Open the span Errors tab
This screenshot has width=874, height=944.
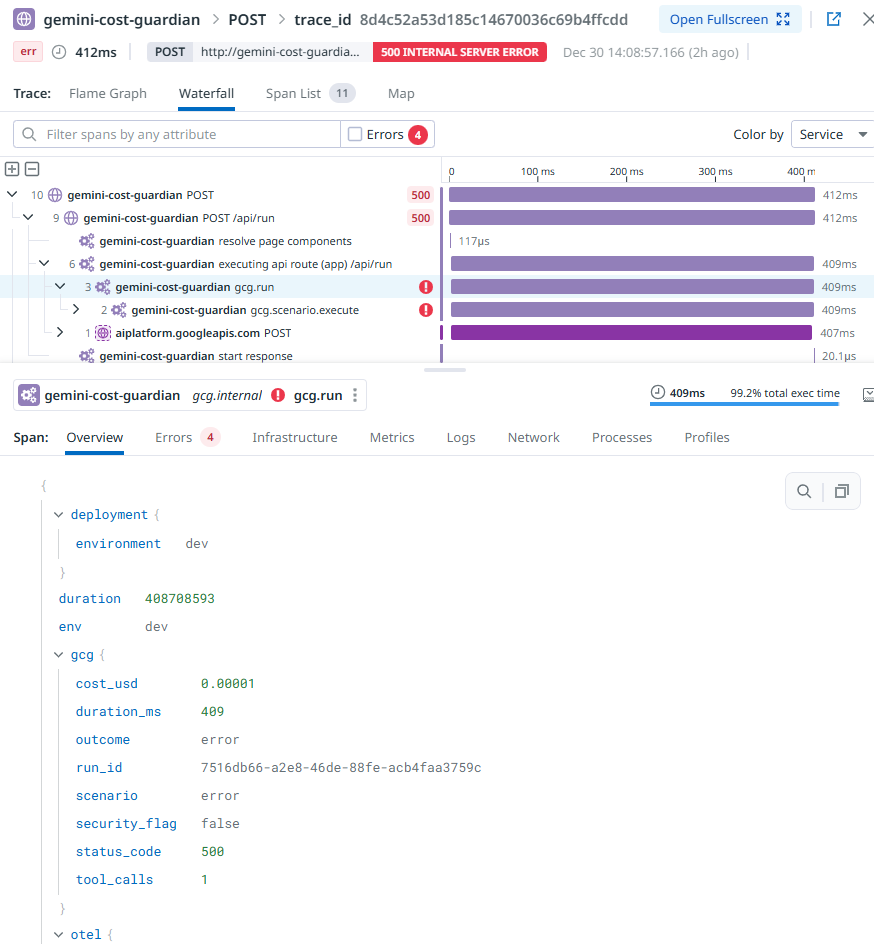tap(187, 438)
